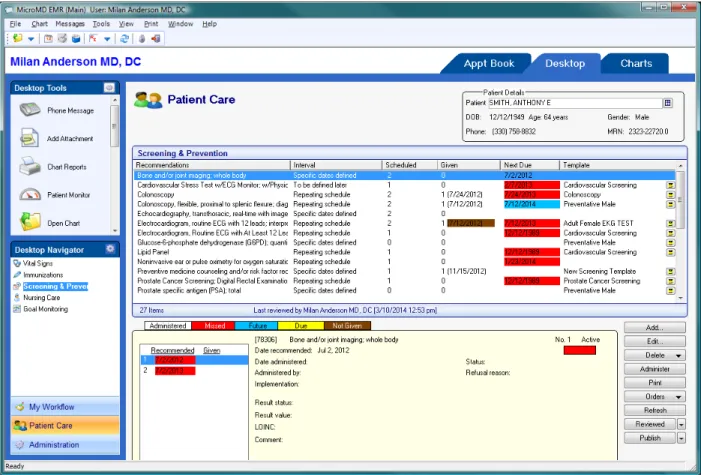This screenshot has width=701, height=475.
Task: Click the template note icon for the Prostate Cancer Screening row
Action: [671, 281]
